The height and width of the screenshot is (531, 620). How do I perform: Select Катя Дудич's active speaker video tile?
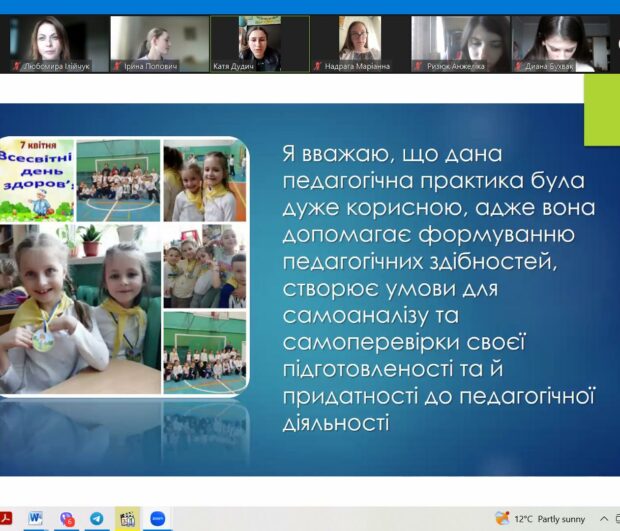(260, 44)
